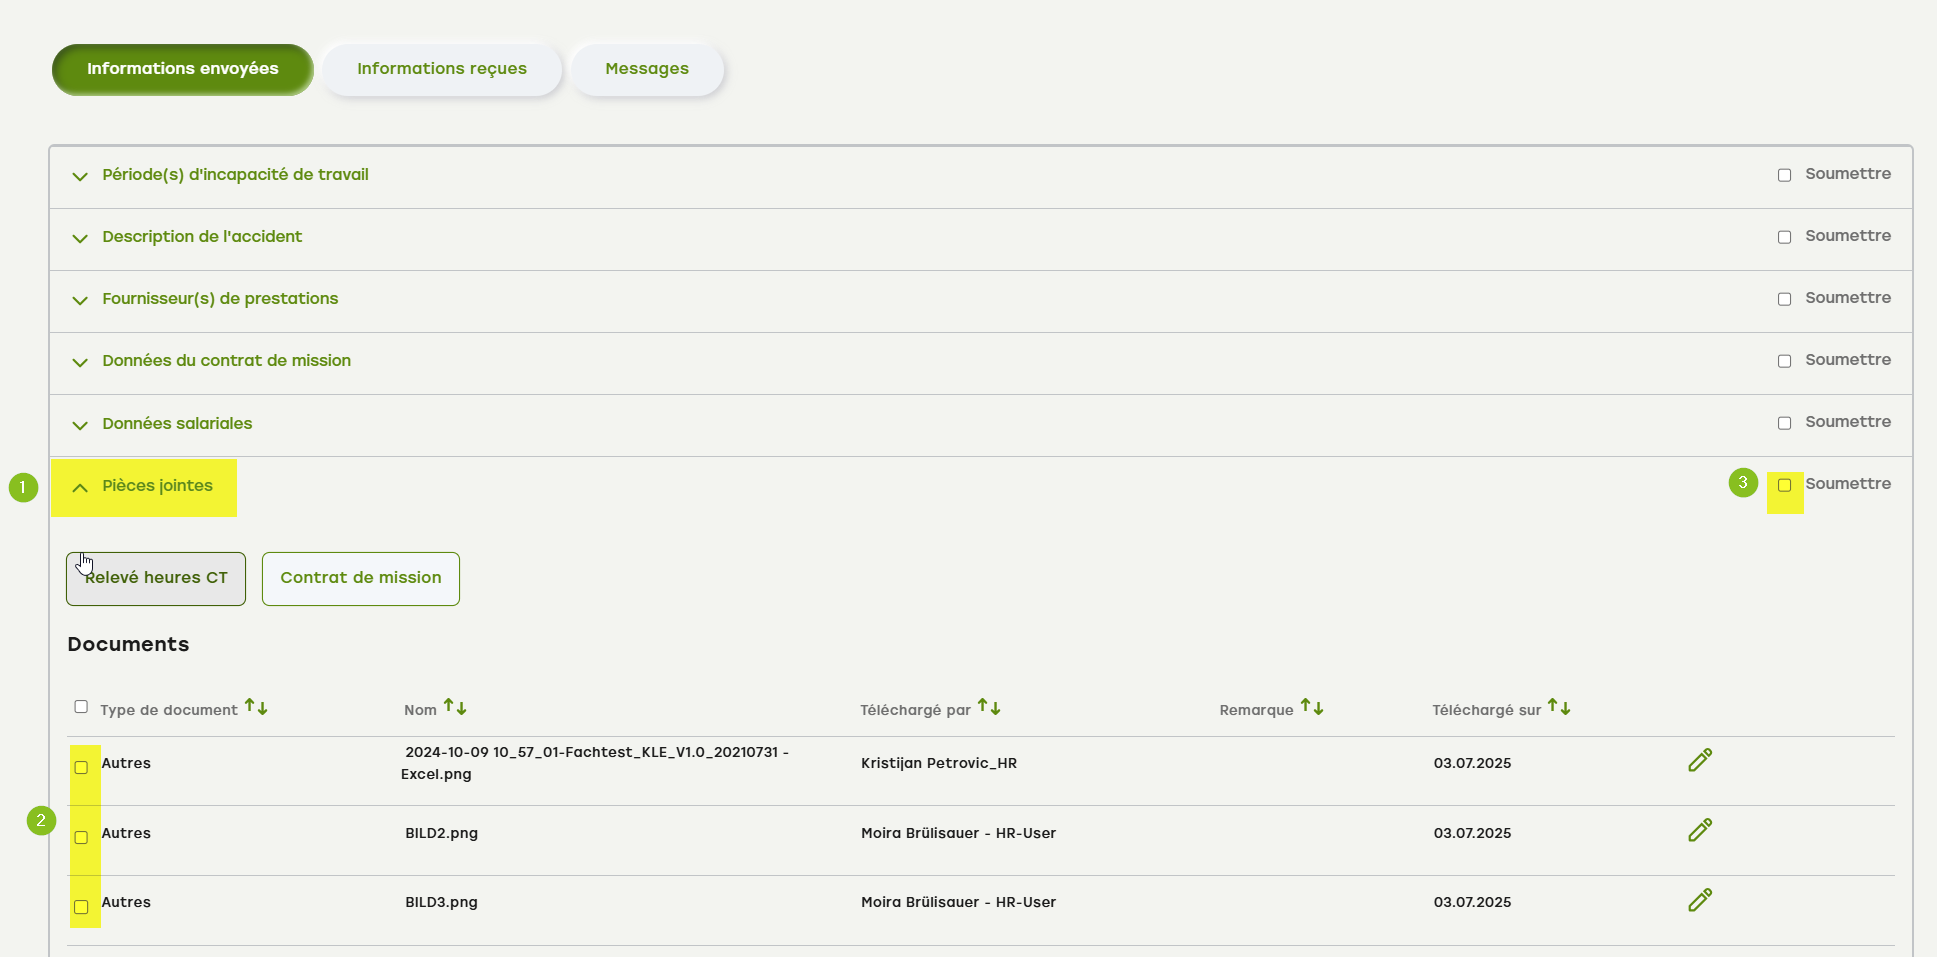Click the edit pencil for BILD3.png

click(x=1699, y=900)
